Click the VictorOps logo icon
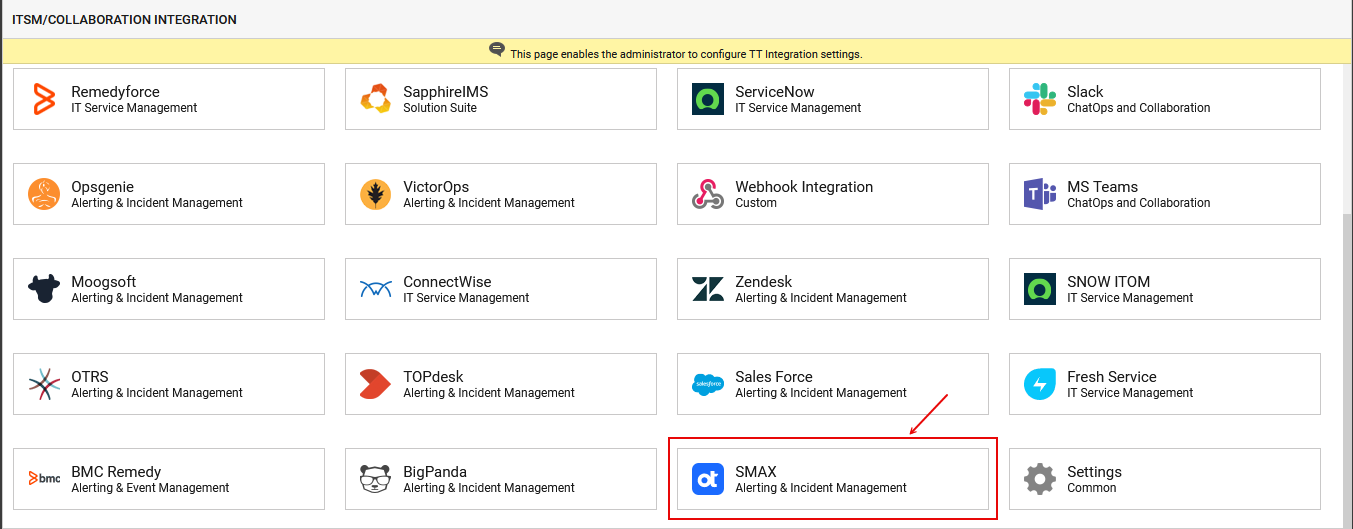1353x529 pixels. coord(375,194)
